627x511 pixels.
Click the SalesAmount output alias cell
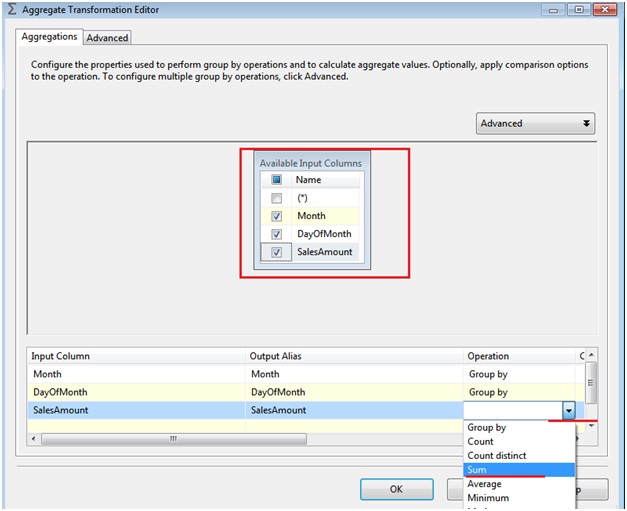pyautogui.click(x=354, y=410)
